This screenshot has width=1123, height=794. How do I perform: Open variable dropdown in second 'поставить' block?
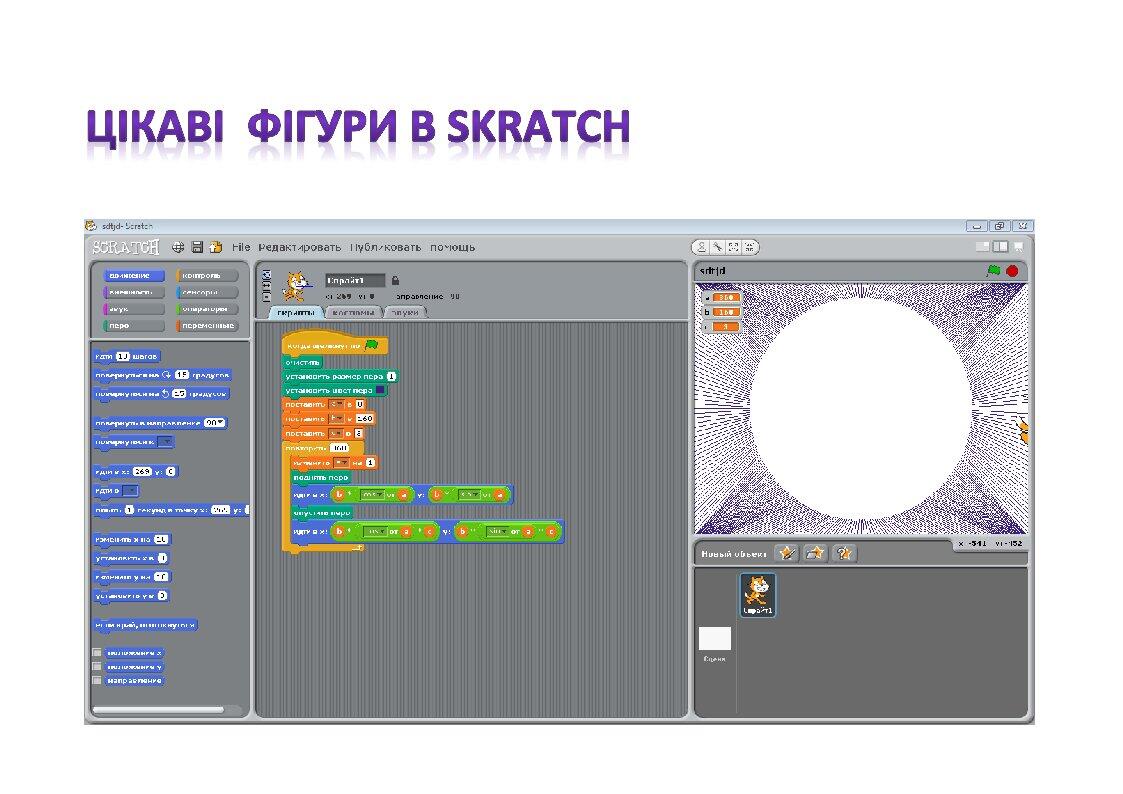[x=336, y=419]
